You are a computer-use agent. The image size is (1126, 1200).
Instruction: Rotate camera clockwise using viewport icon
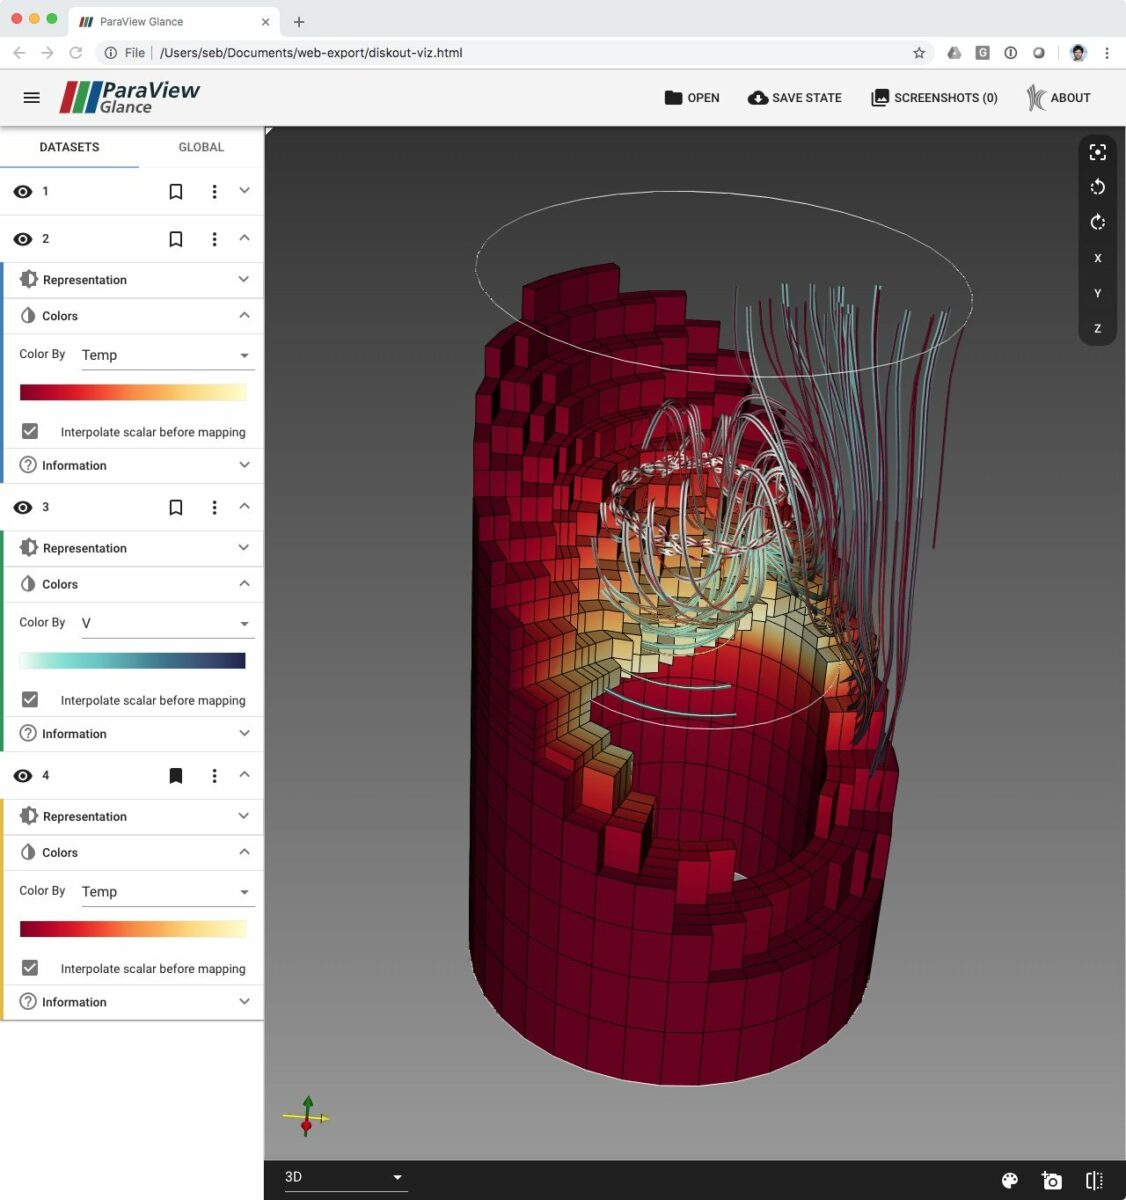click(1097, 222)
